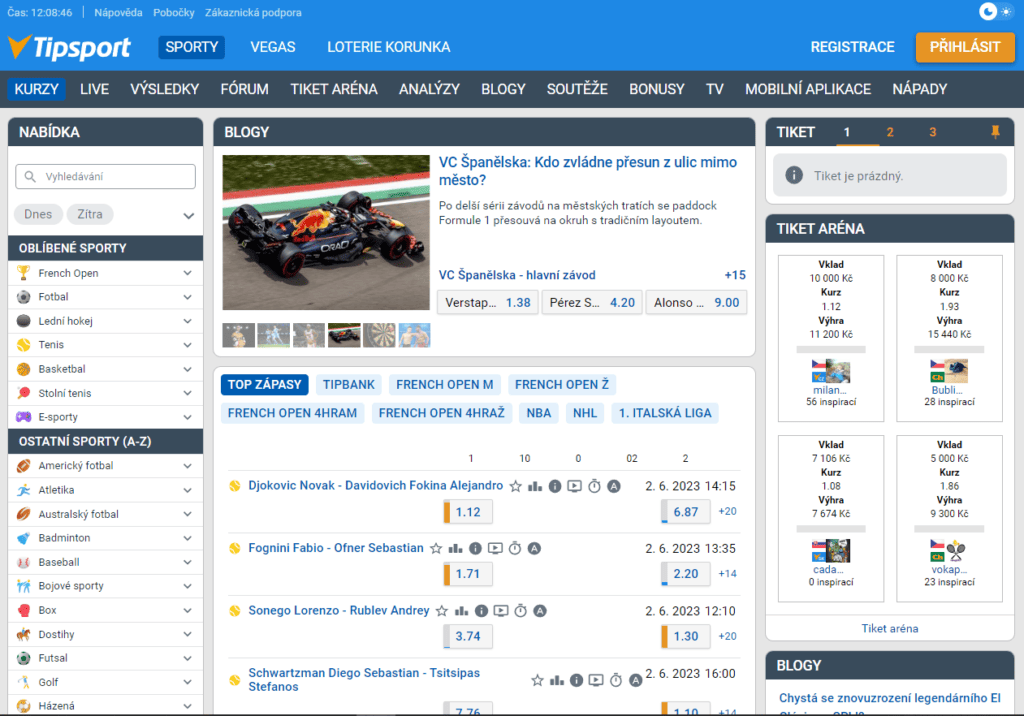Select ticket tab 2
Screen dimensions: 1024x716
pos(889,132)
